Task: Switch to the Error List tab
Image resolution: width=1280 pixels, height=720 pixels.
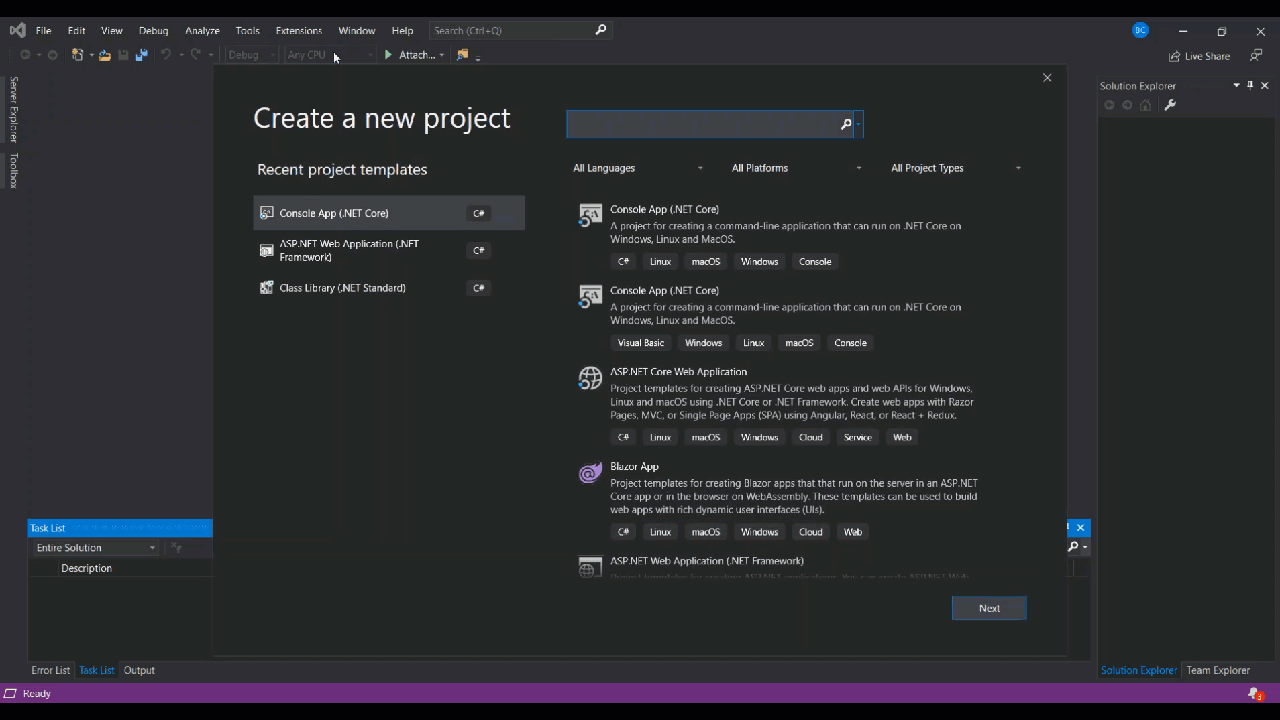Action: pyautogui.click(x=50, y=670)
